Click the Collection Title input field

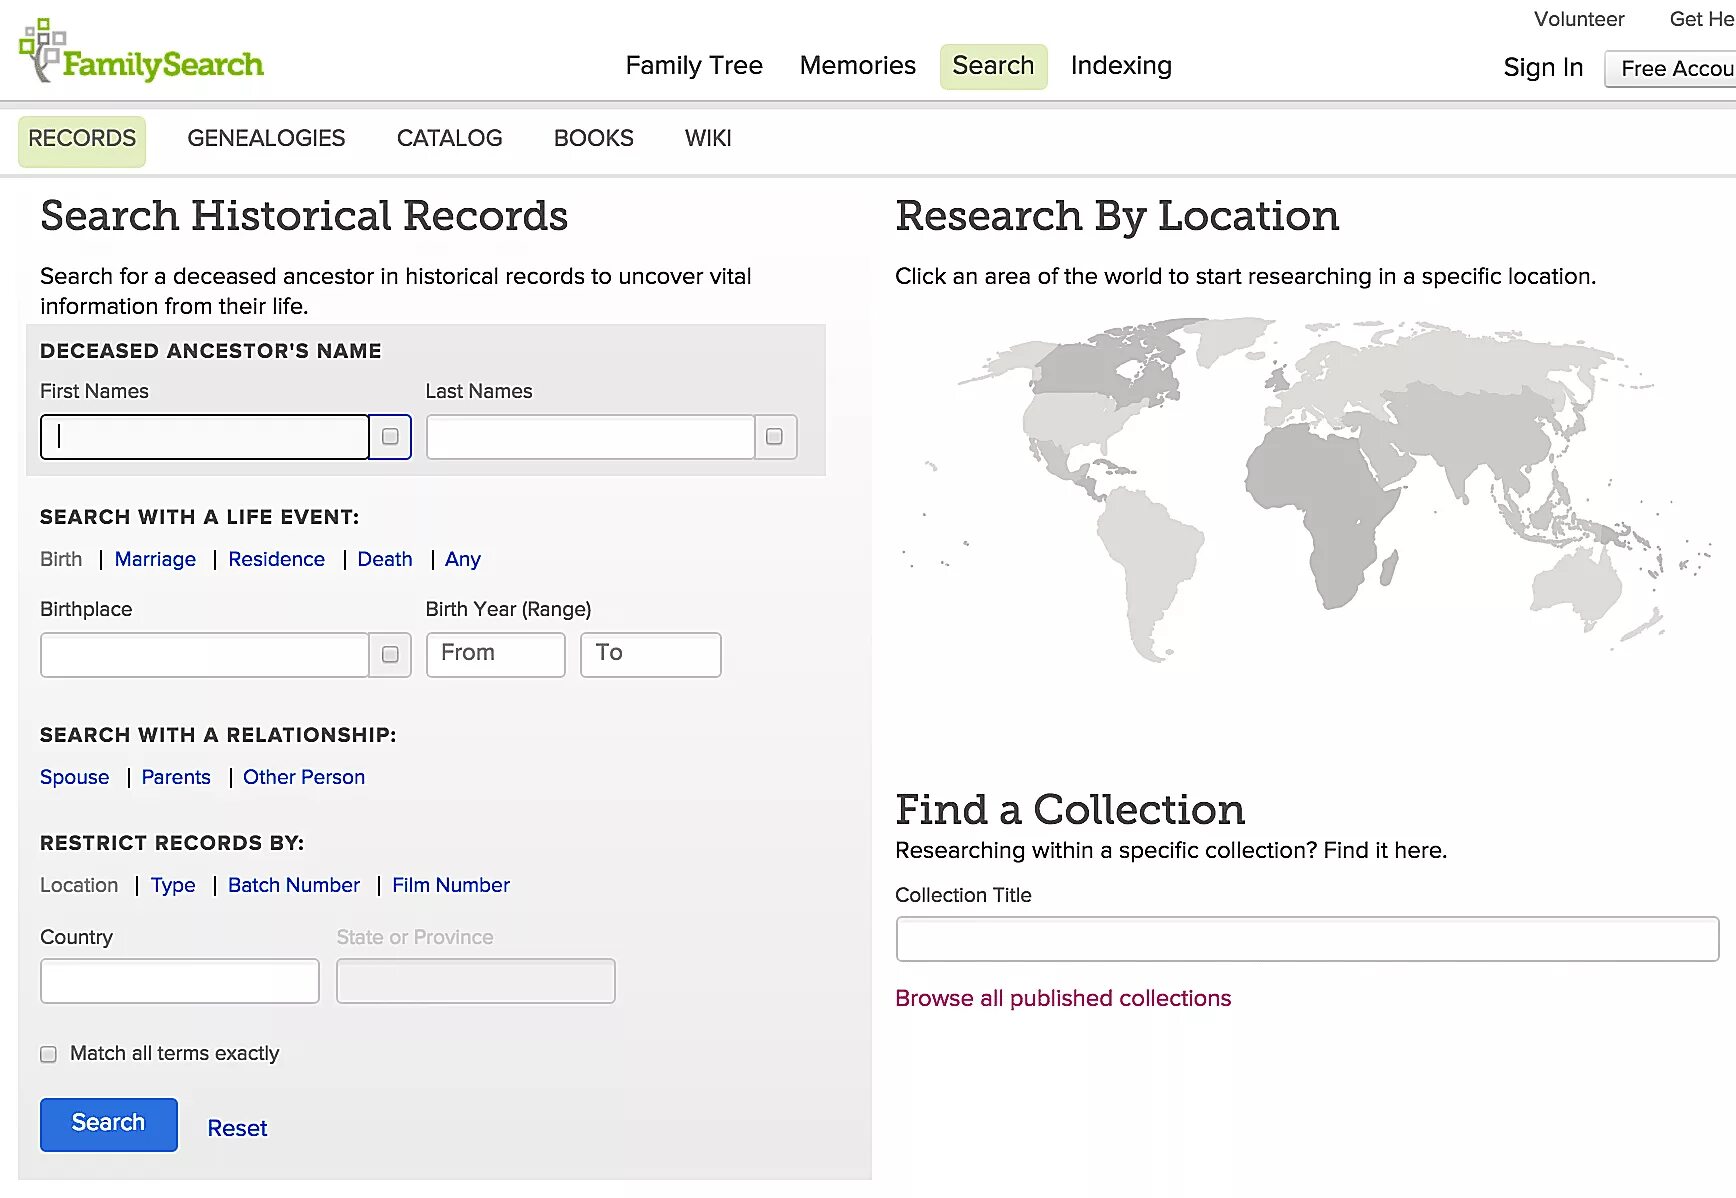click(x=1306, y=939)
